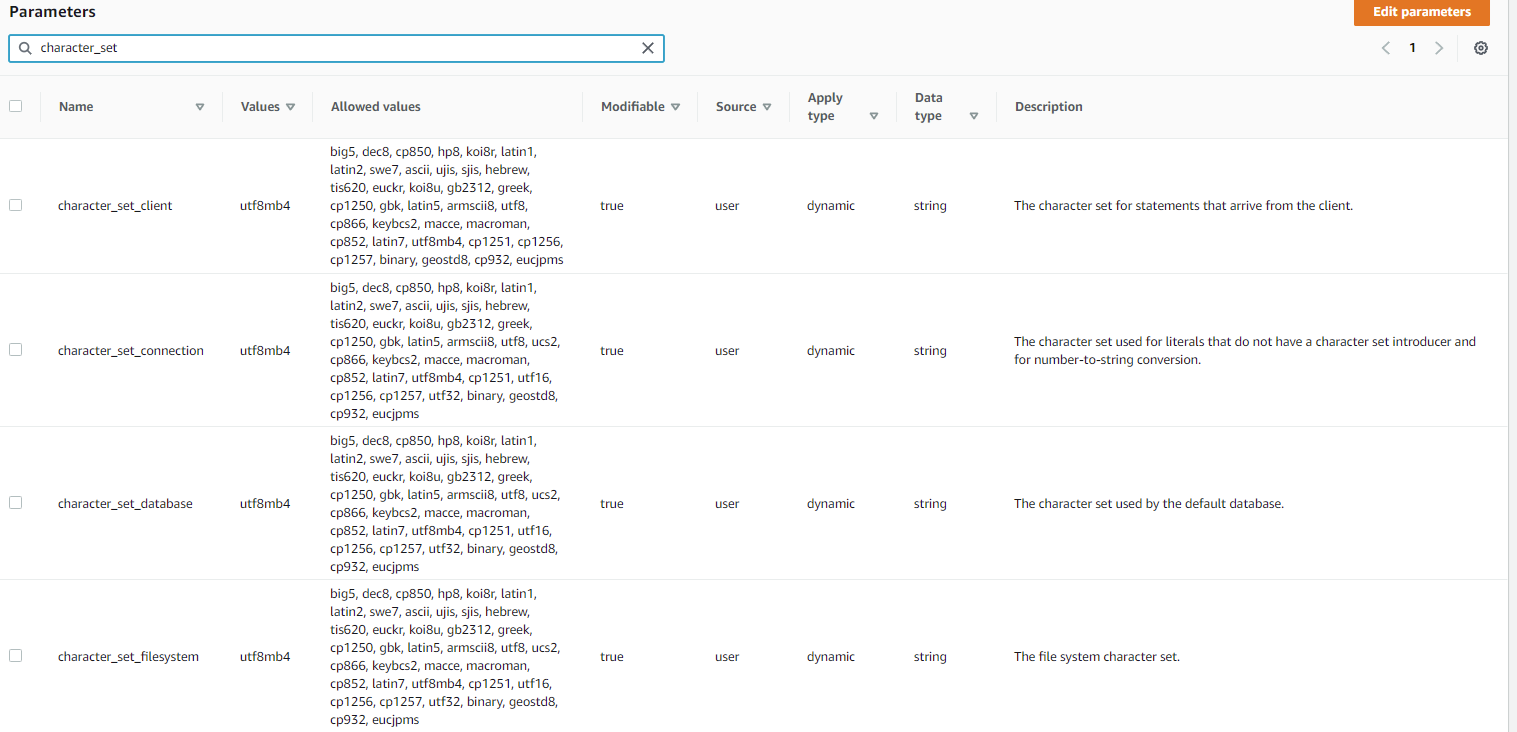The width and height of the screenshot is (1517, 732).
Task: Click 'The file system character set.' description
Action: pyautogui.click(x=1097, y=657)
